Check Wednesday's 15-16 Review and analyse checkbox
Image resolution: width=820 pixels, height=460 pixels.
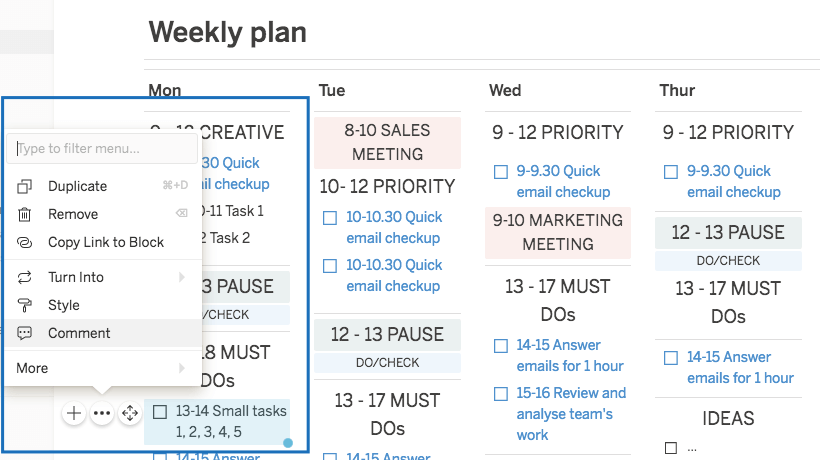pyautogui.click(x=501, y=394)
